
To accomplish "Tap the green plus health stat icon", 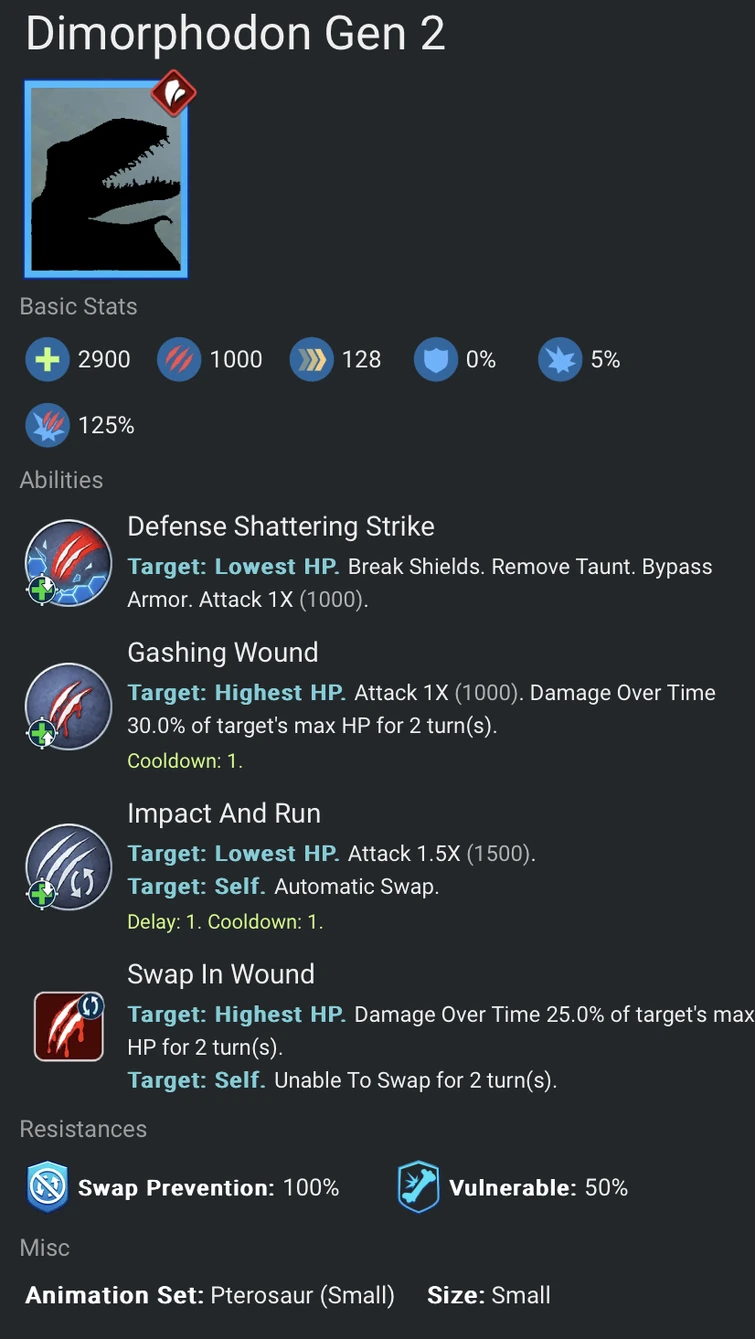I will tap(47, 360).
